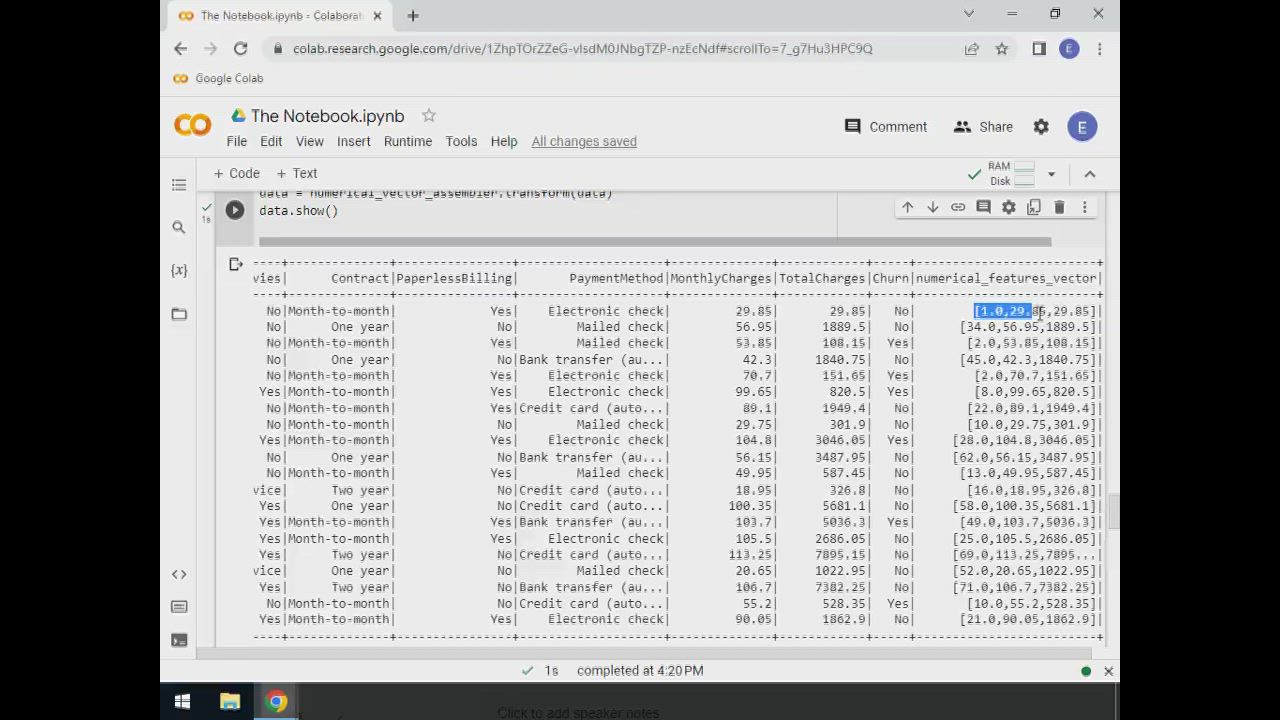The image size is (1280, 720).
Task: Open the Help menu
Action: coord(504,141)
